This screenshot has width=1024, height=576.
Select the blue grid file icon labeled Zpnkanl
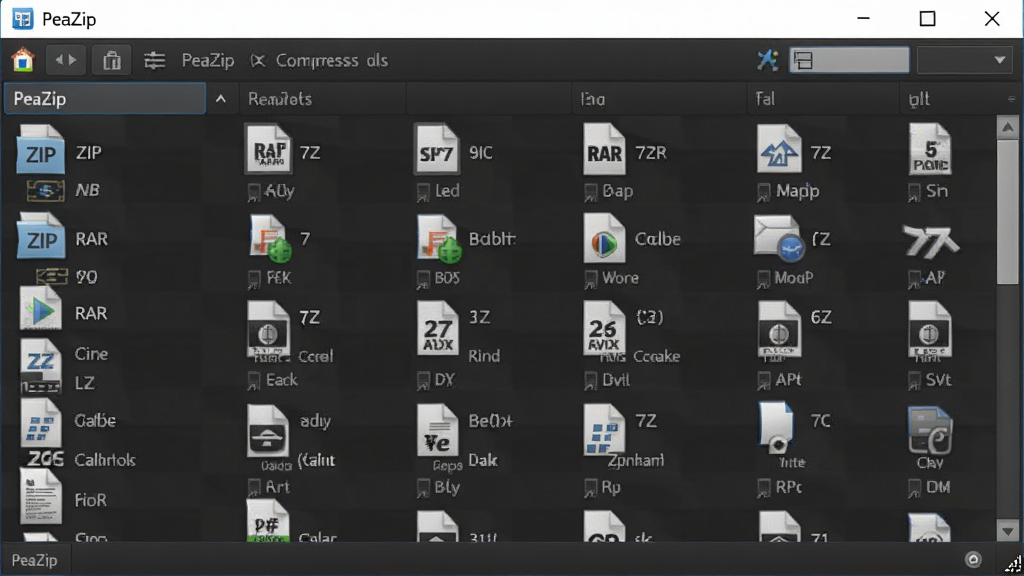click(x=604, y=429)
